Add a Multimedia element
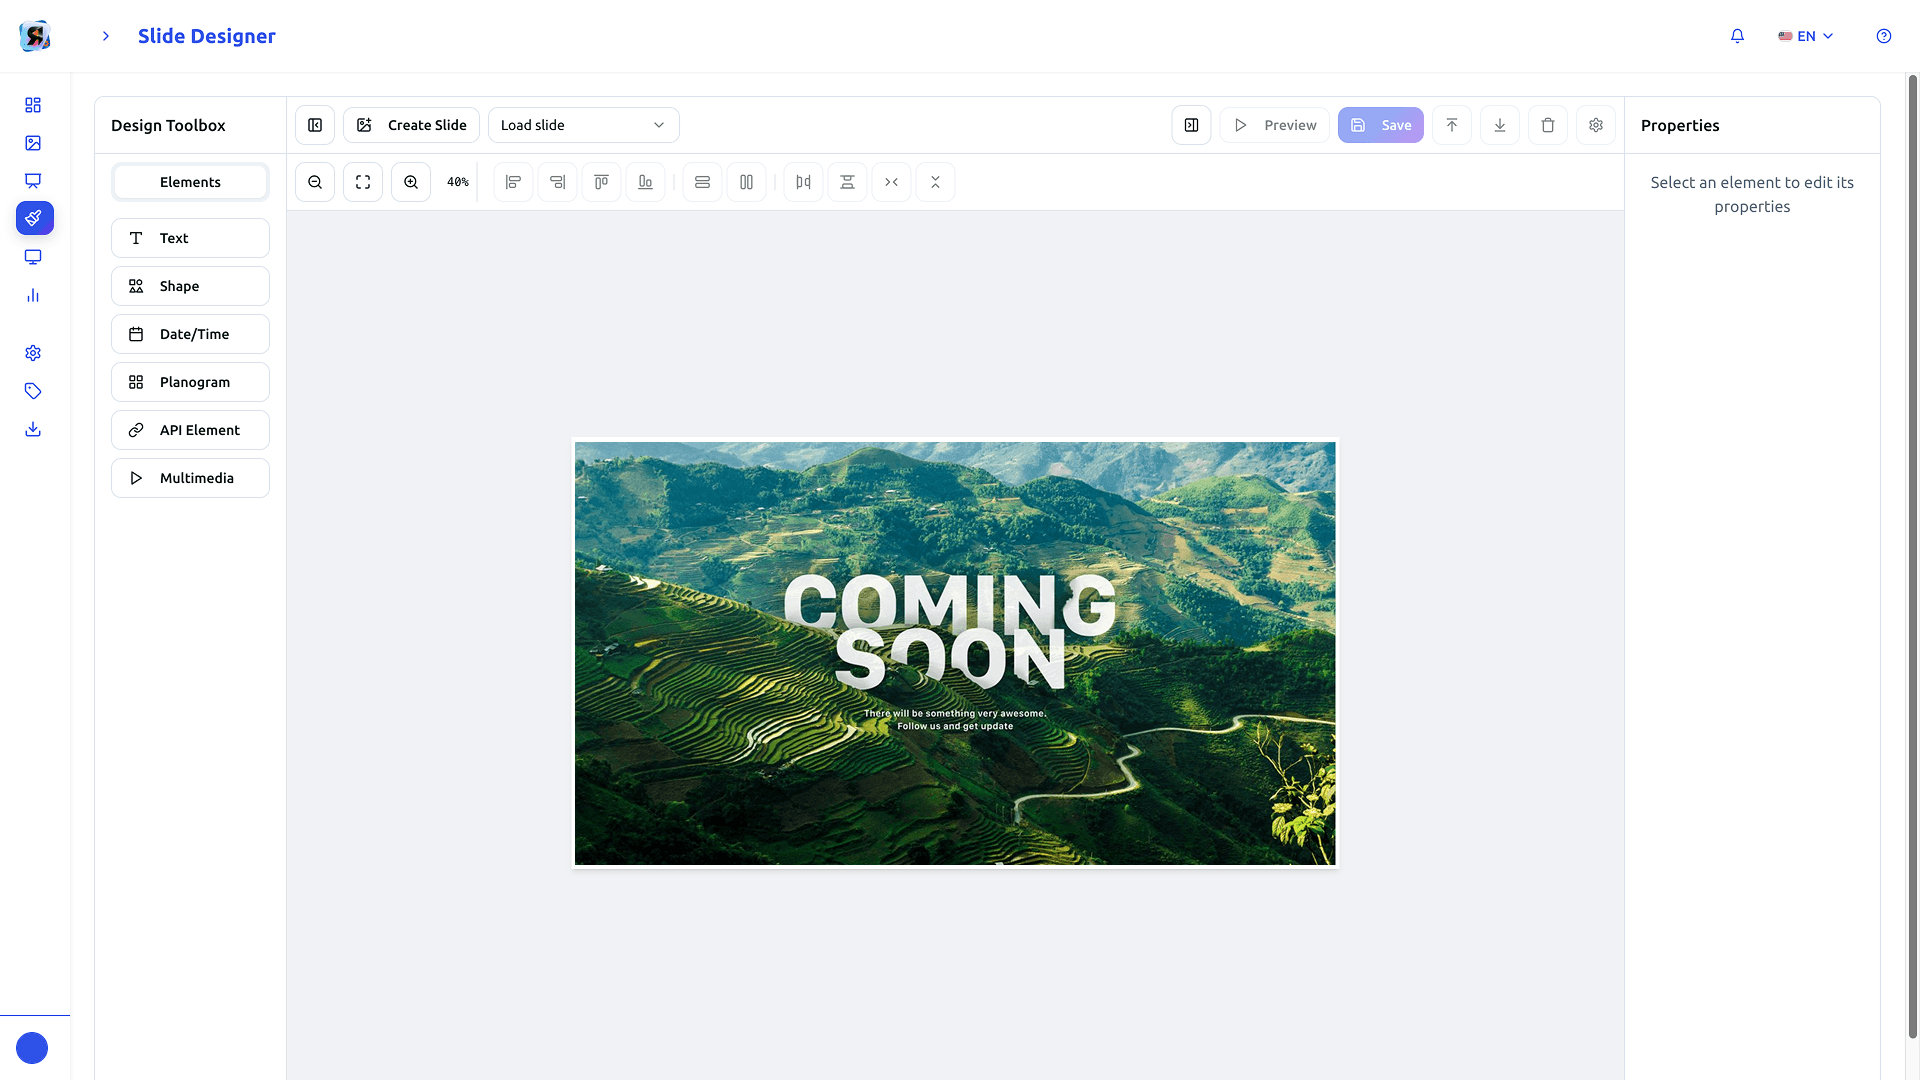 coord(190,478)
